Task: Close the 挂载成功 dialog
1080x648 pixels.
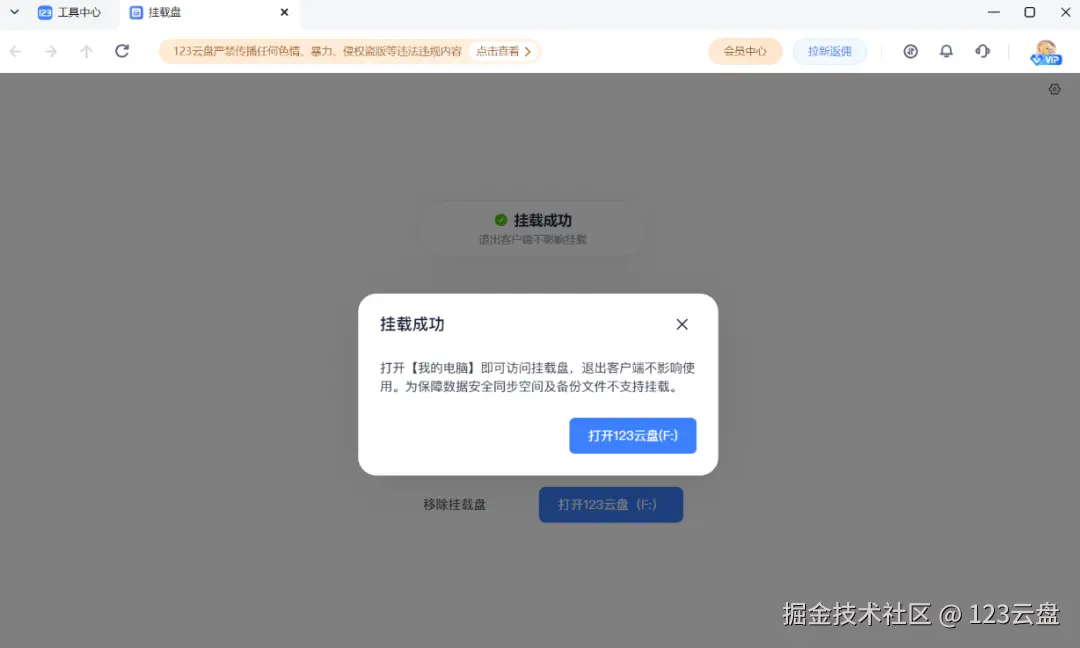Action: 682,324
